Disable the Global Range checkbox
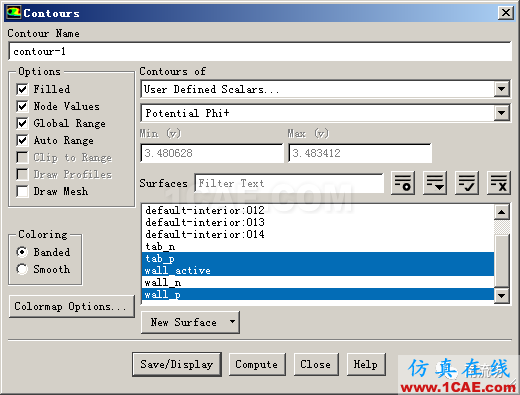 coord(22,123)
